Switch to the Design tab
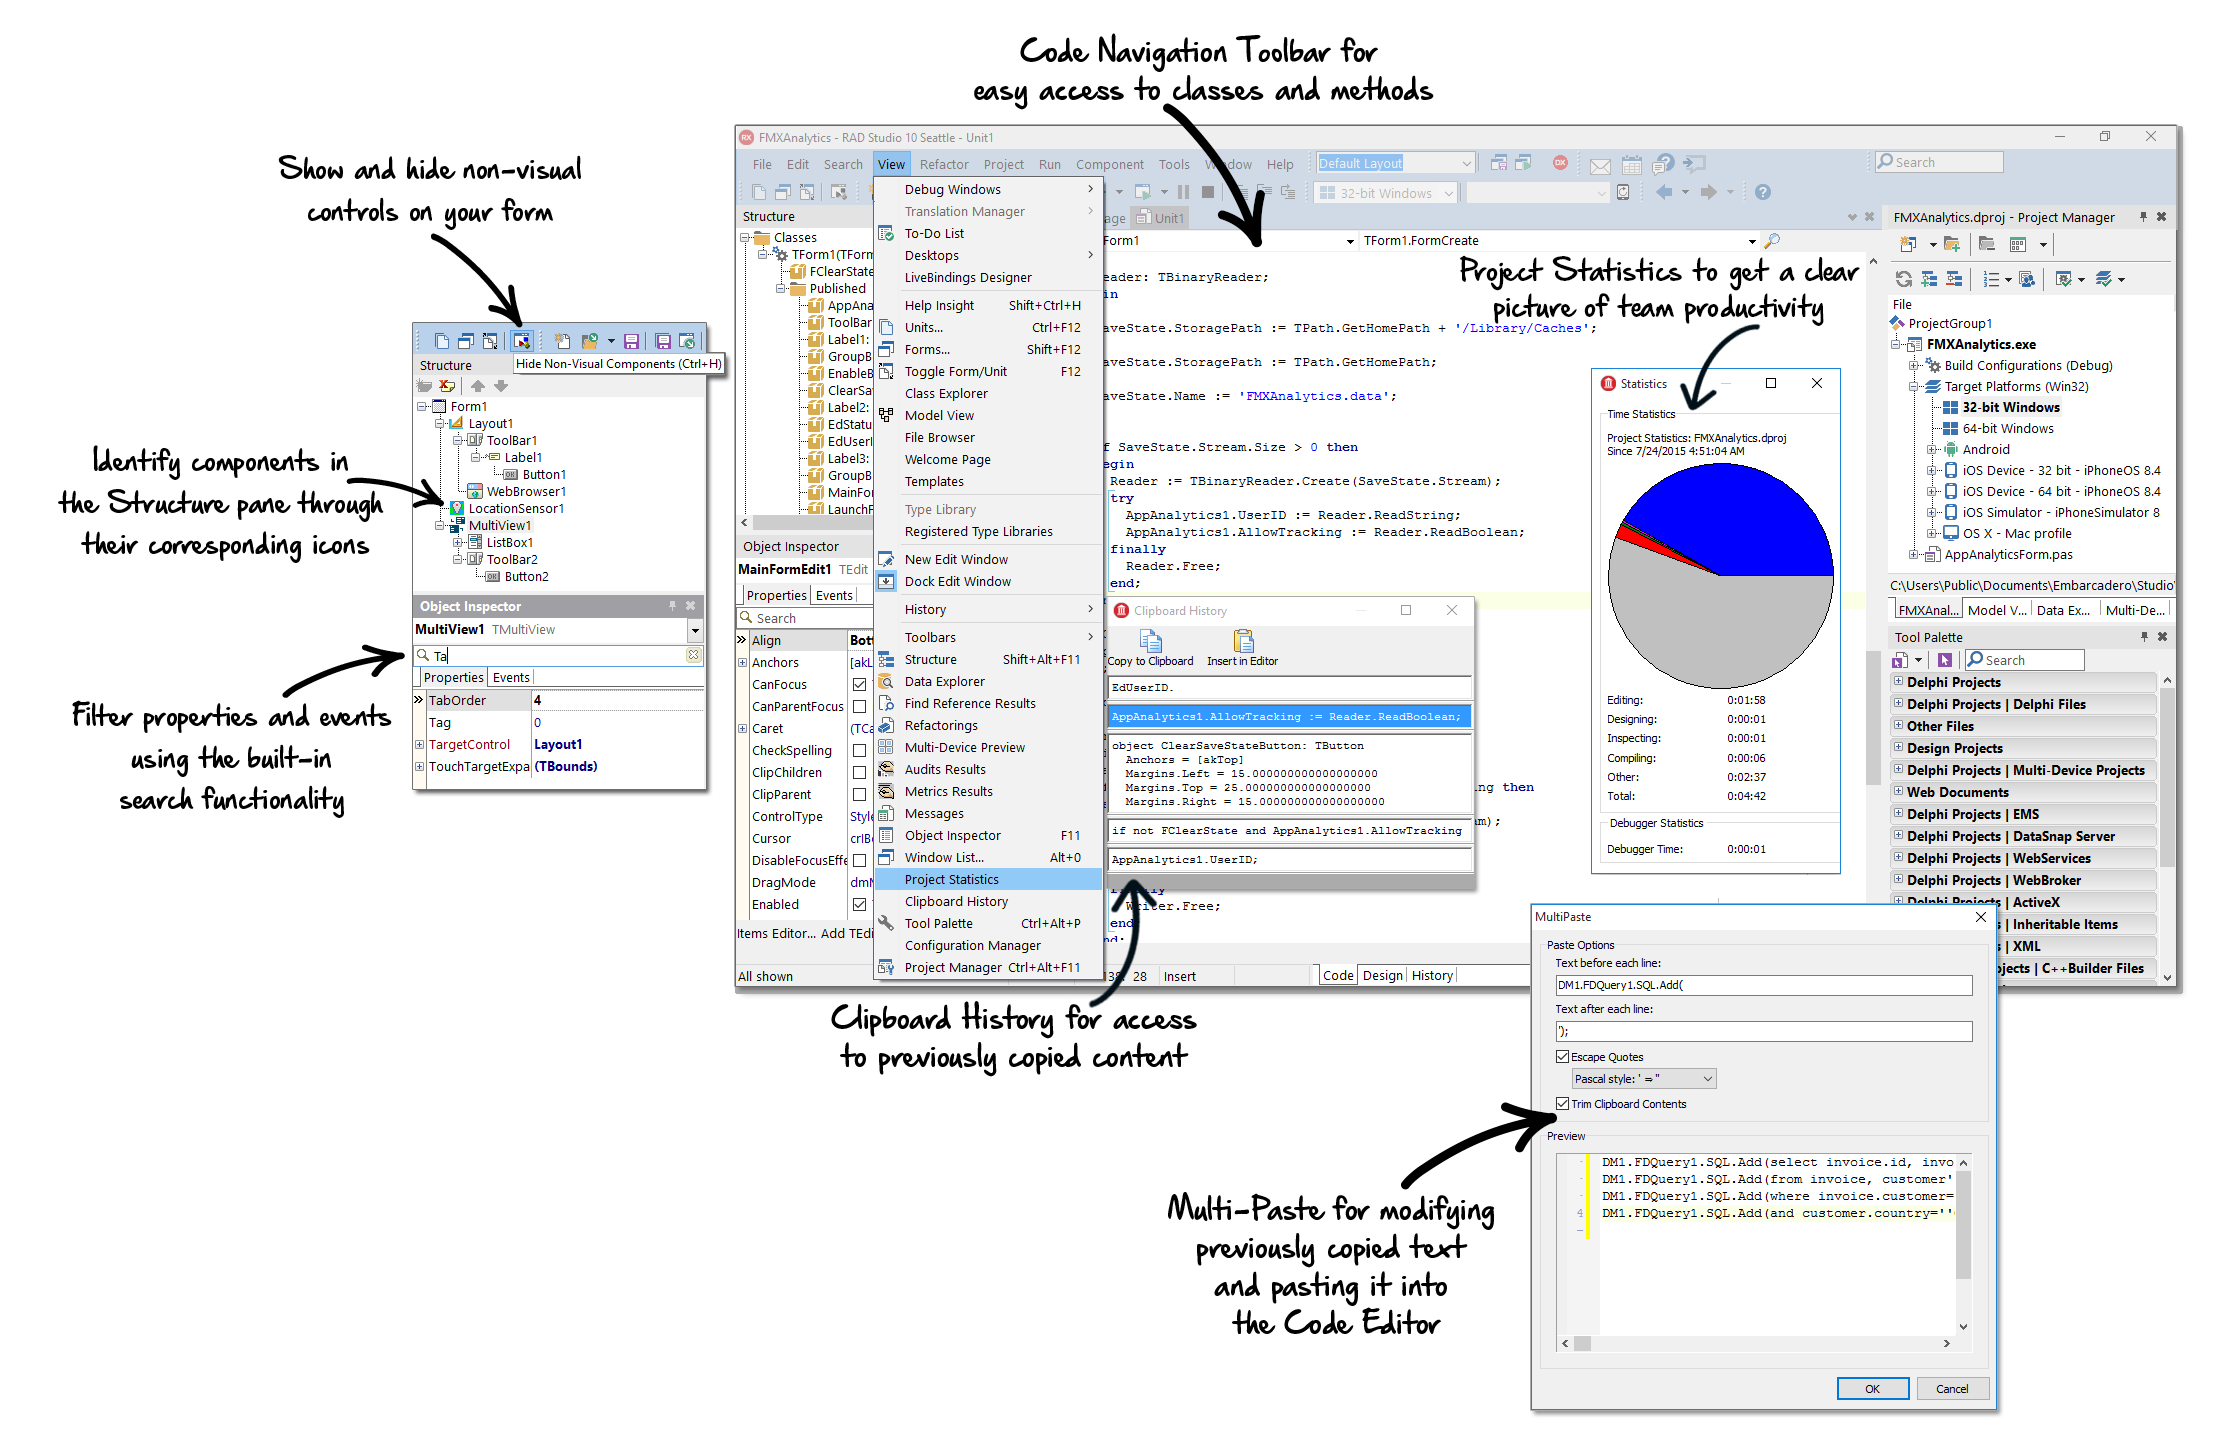2223x1446 pixels. (1382, 976)
